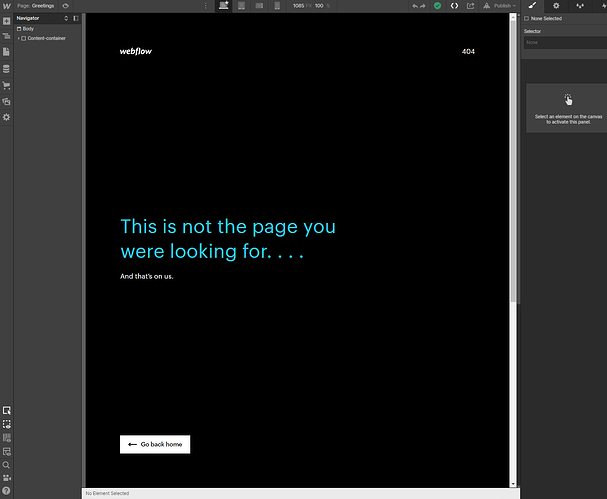Expand the Content-container tree arrow
Image resolution: width=607 pixels, height=499 pixels.
coord(19,38)
